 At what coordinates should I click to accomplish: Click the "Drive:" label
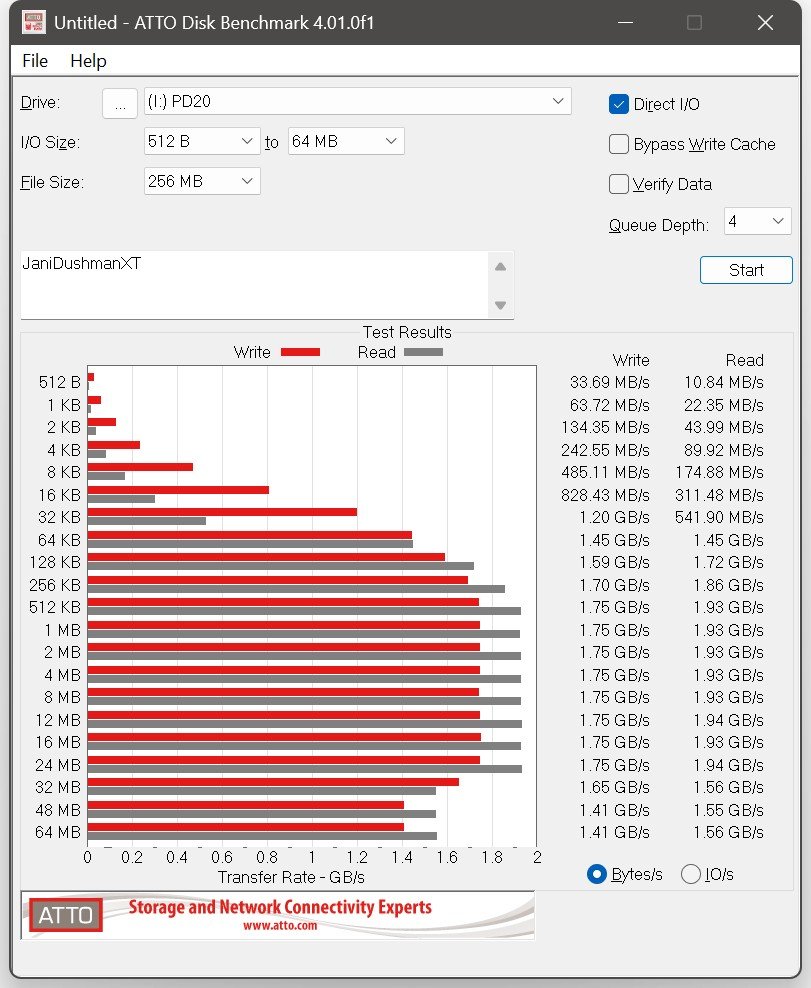click(40, 102)
